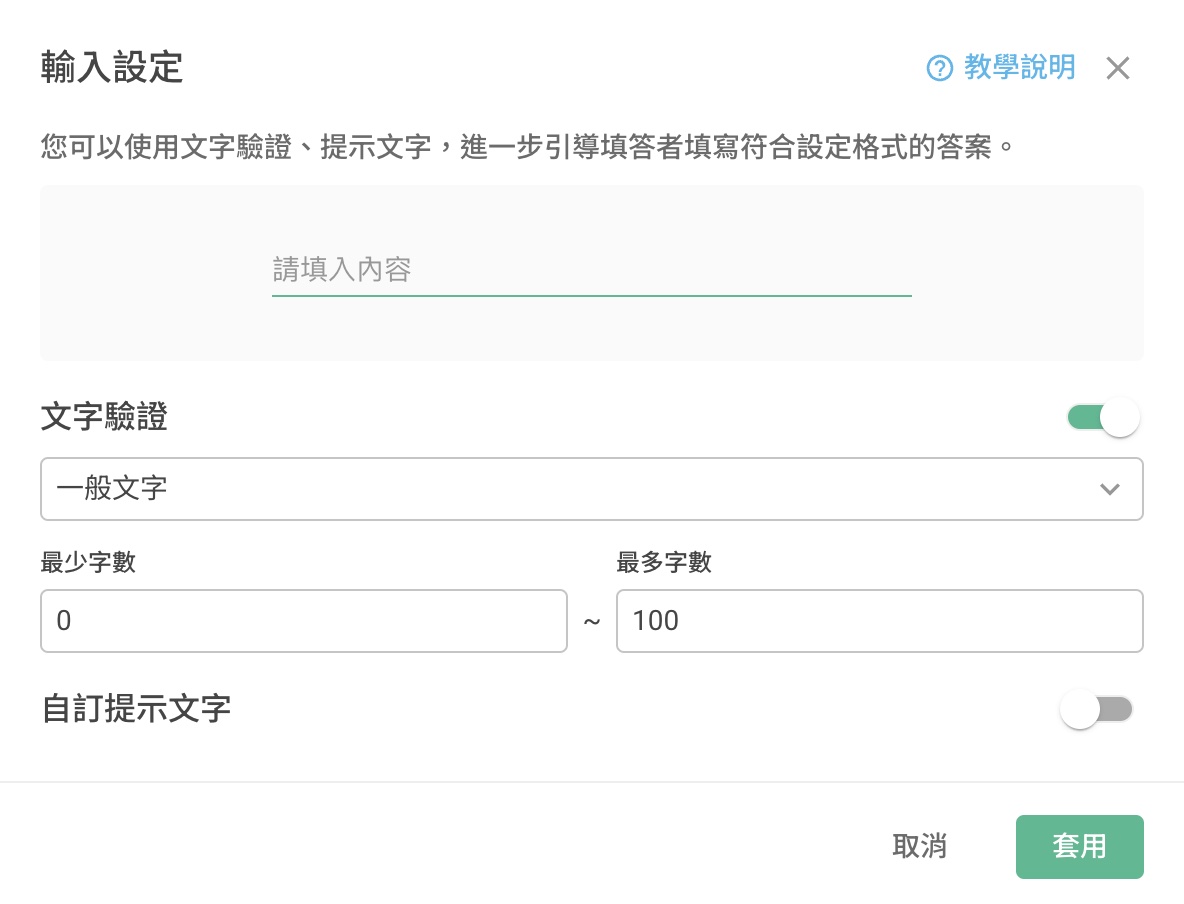Enable the 自訂提示文字 toggle switch

(1096, 709)
